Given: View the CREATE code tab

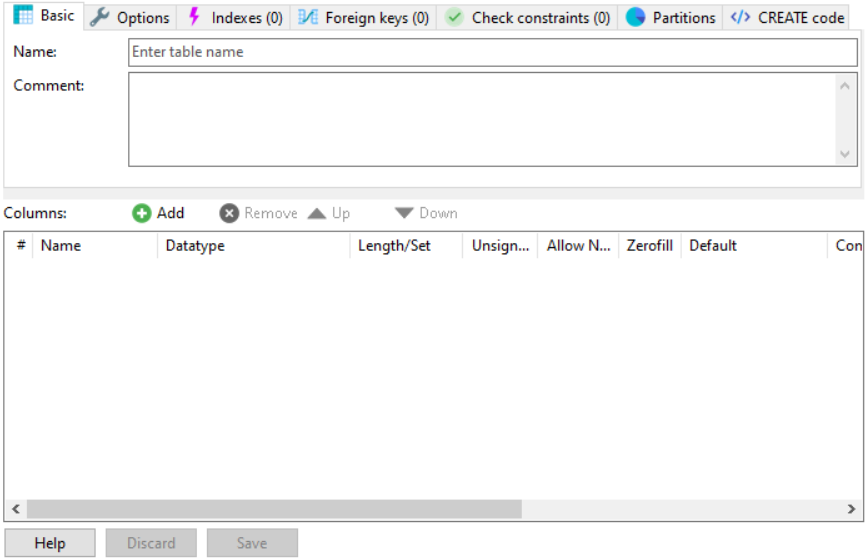Looking at the screenshot, I should (x=786, y=18).
